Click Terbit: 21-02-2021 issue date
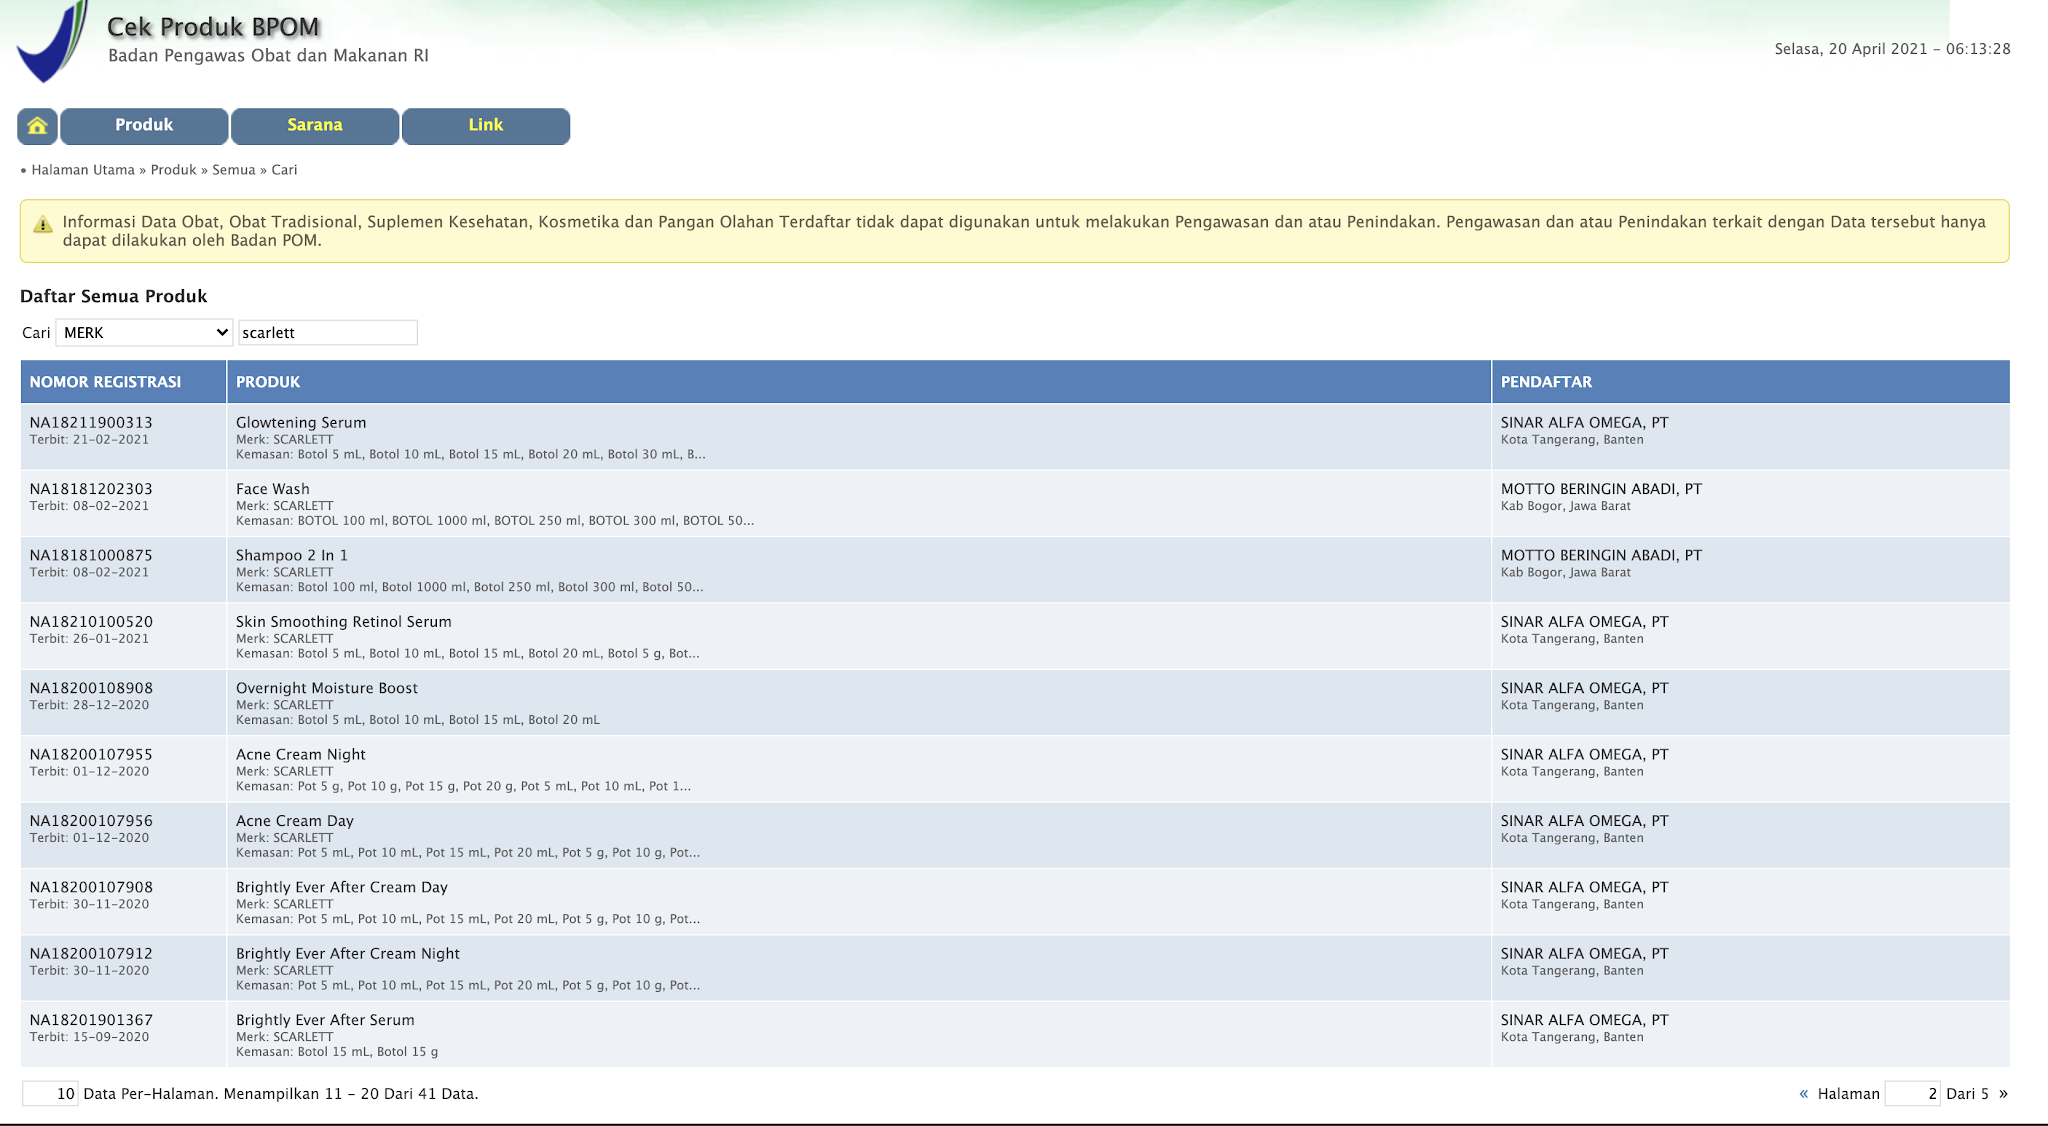 (89, 440)
